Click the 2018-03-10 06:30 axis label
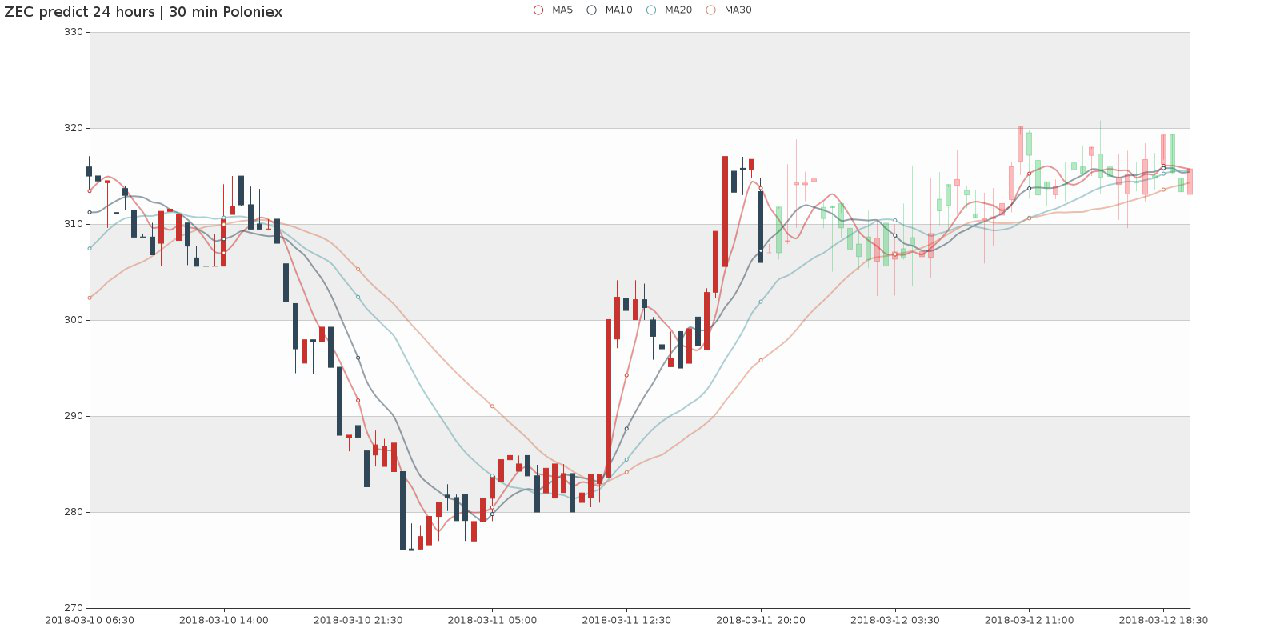This screenshot has height=640, width=1280. [x=90, y=620]
